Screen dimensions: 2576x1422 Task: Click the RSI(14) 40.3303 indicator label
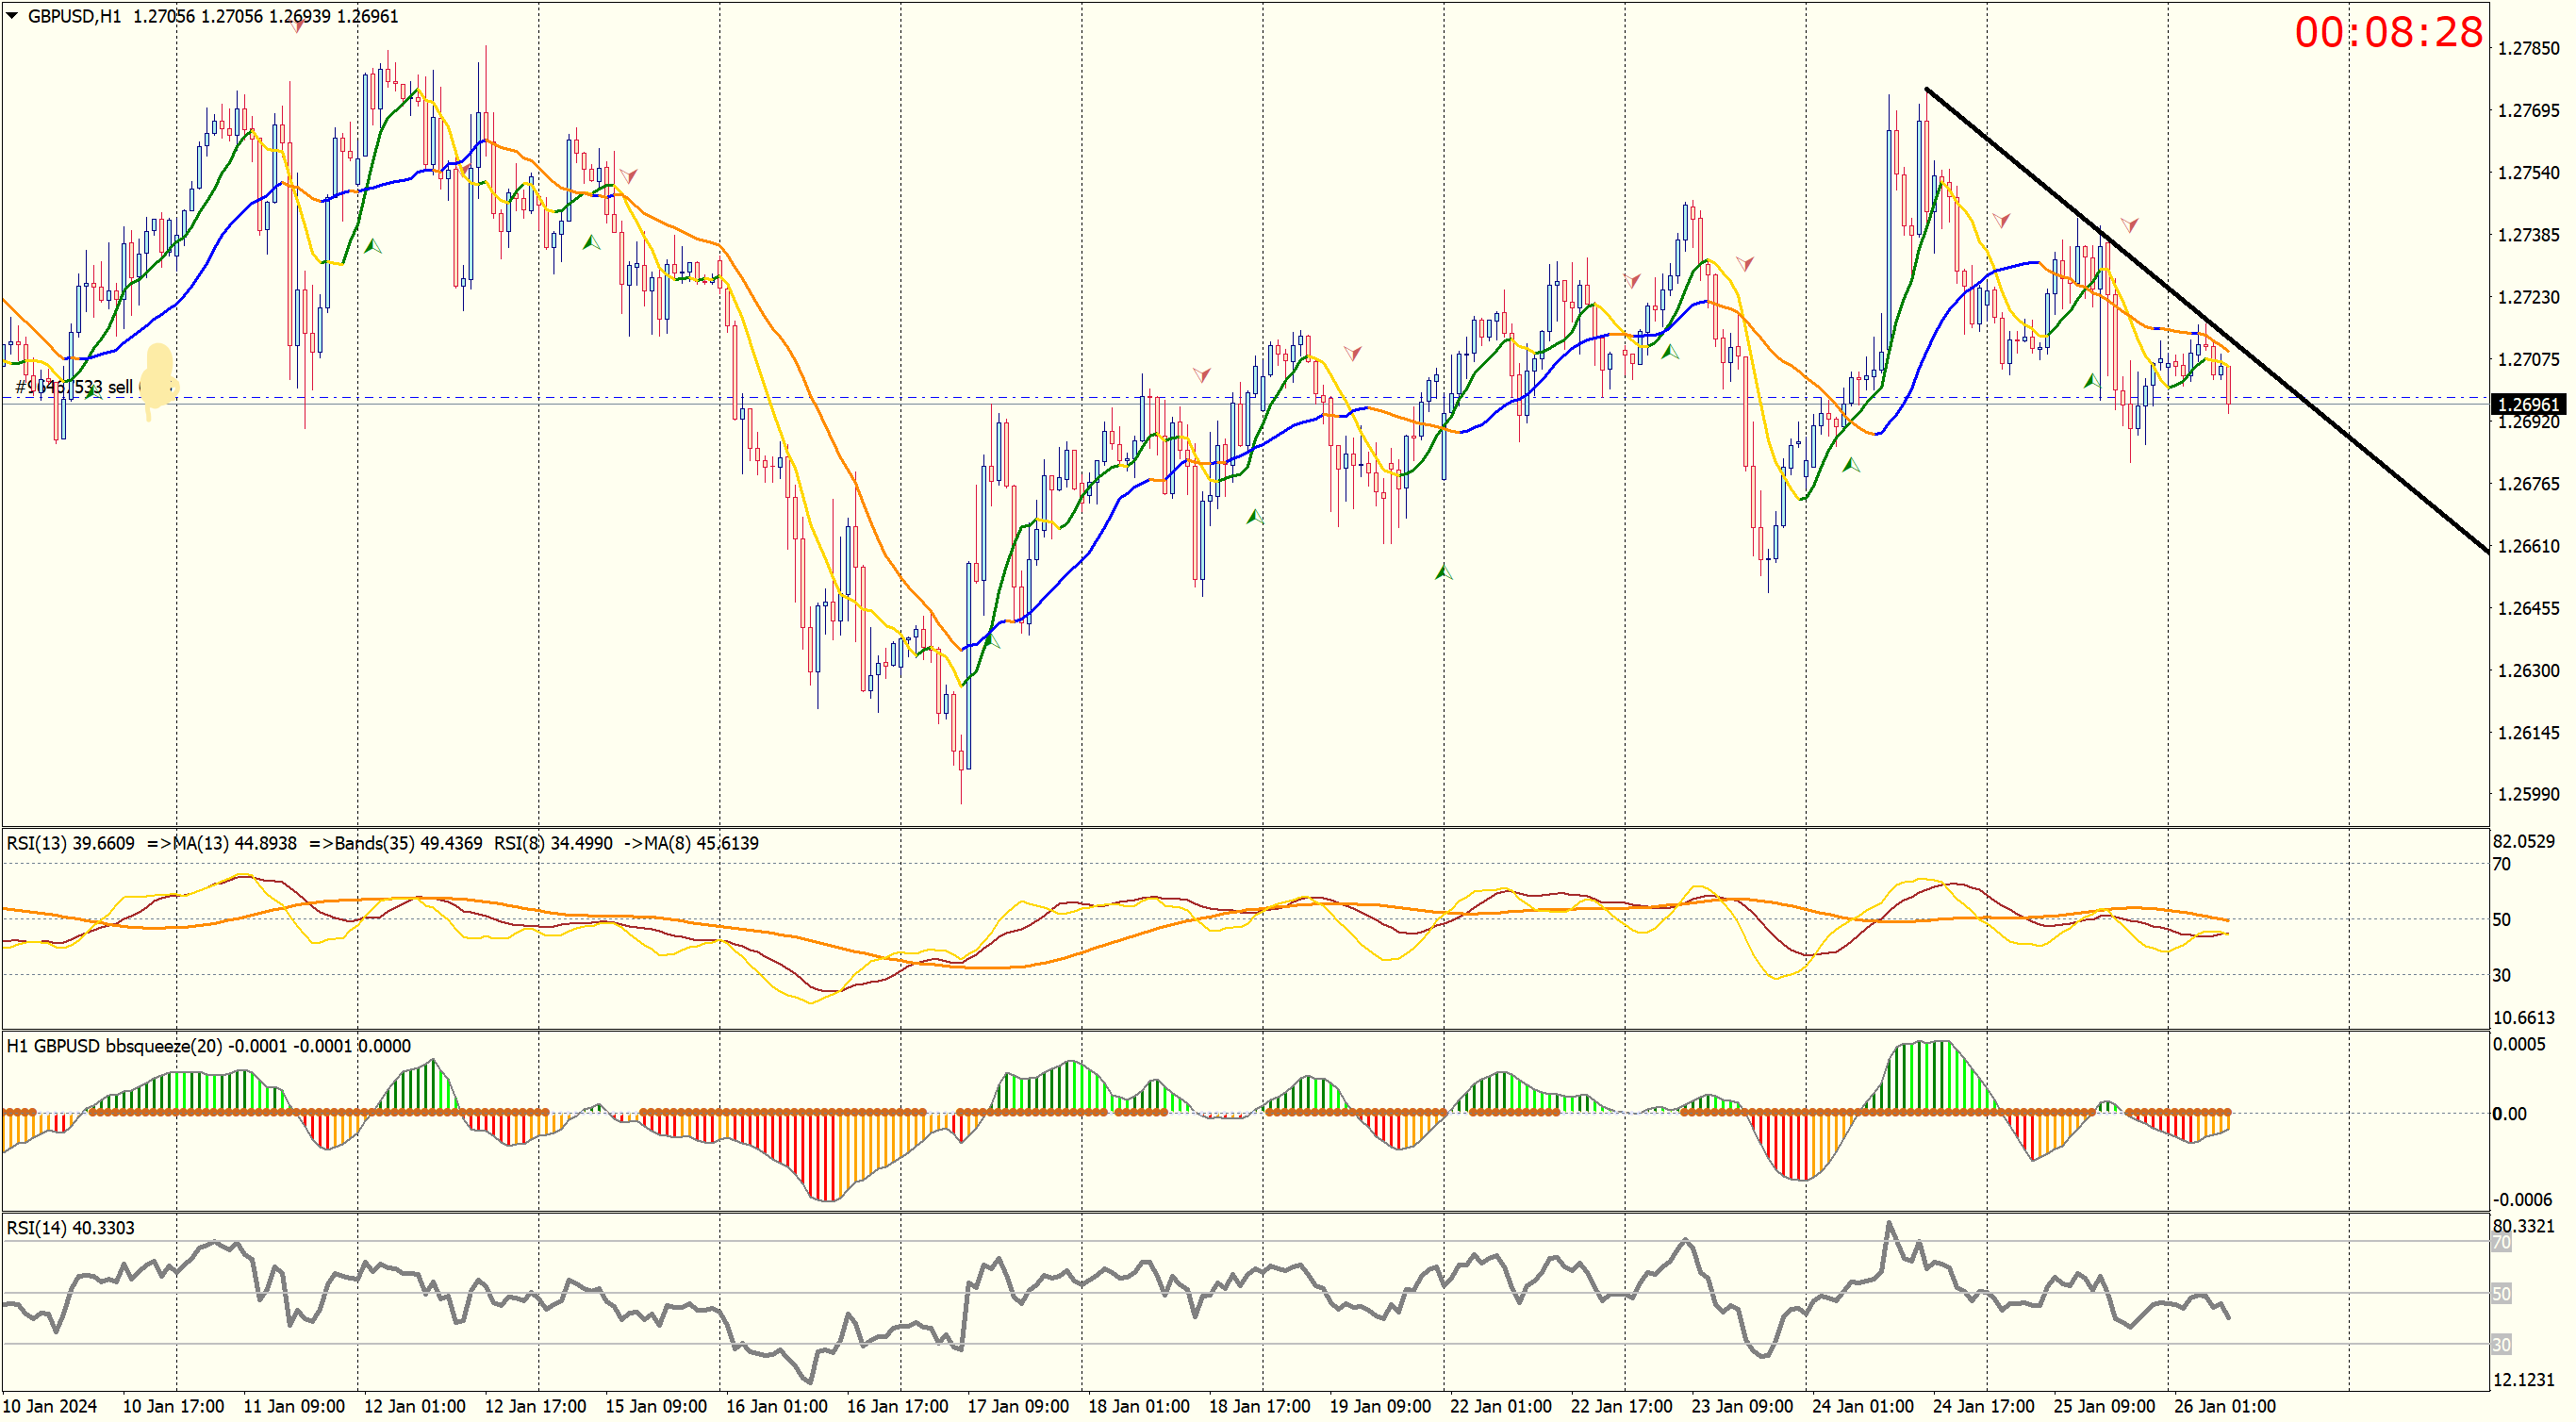tap(70, 1228)
